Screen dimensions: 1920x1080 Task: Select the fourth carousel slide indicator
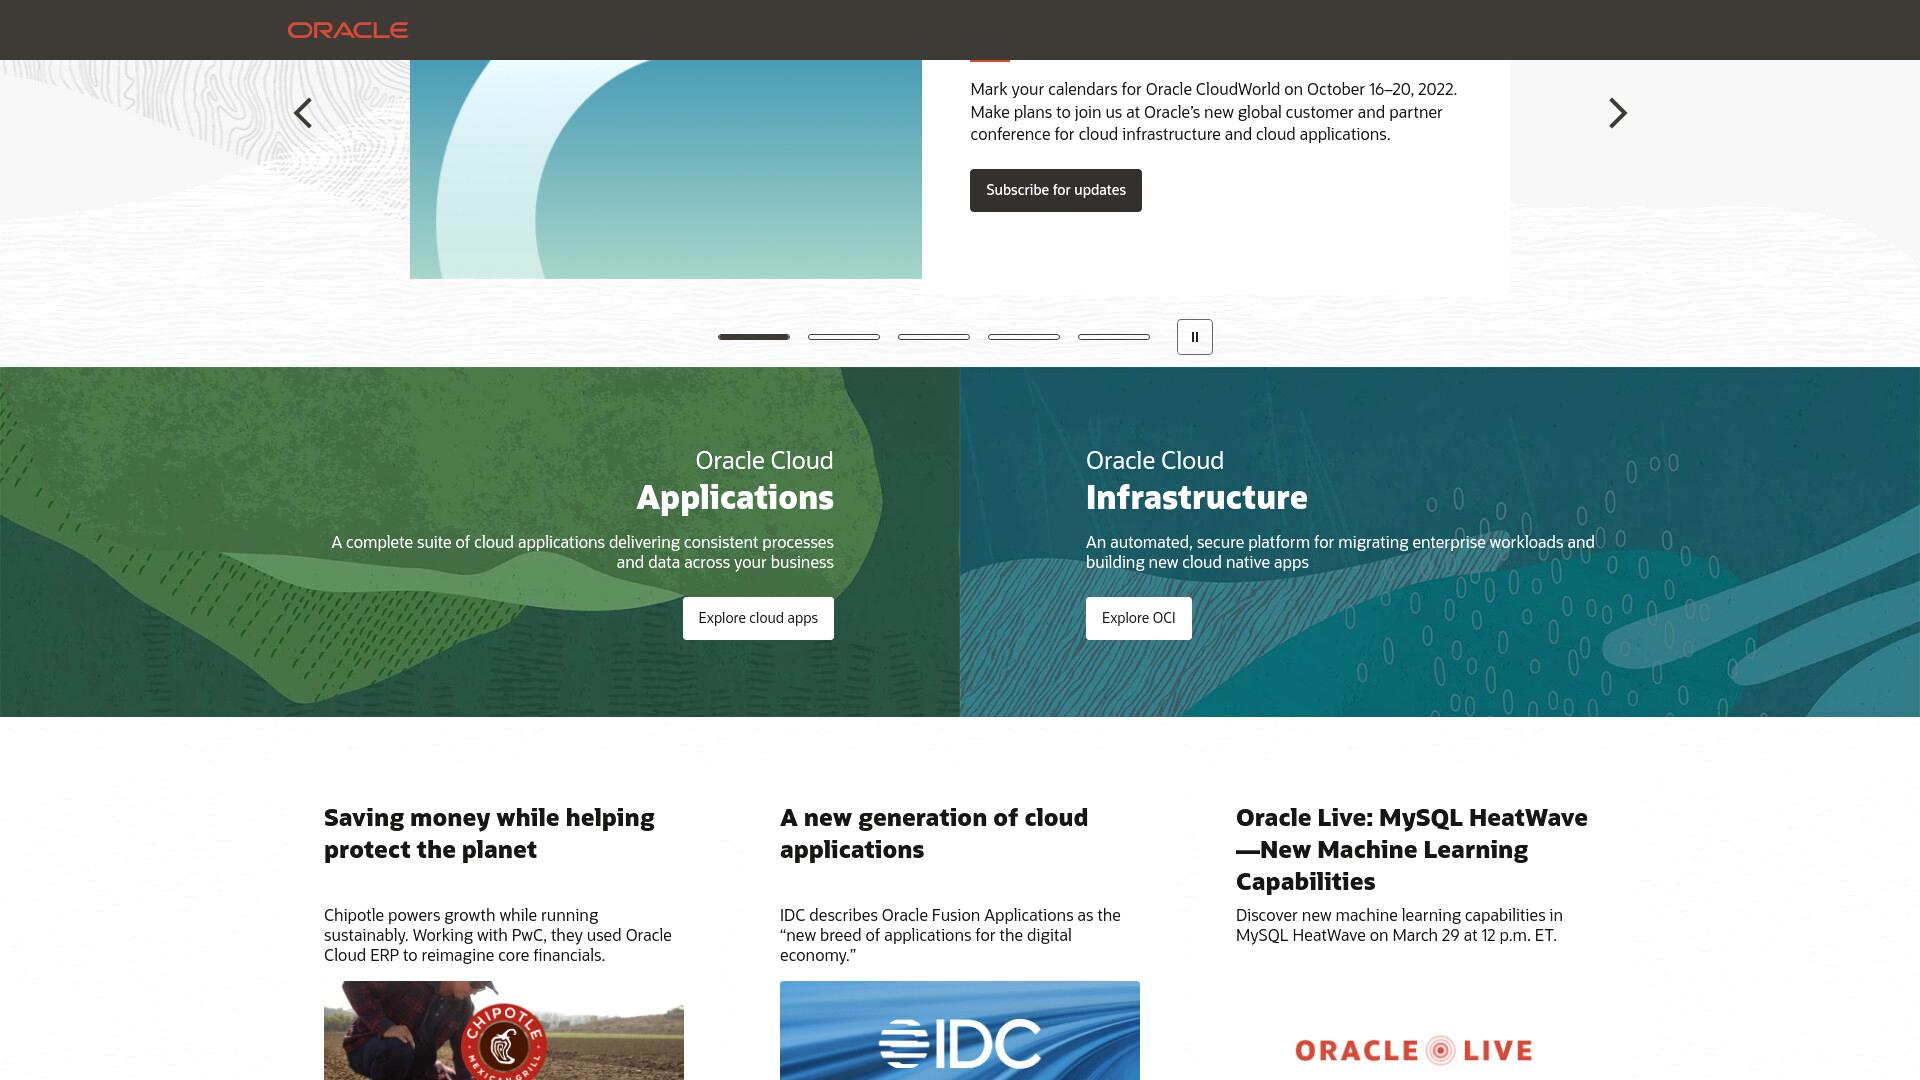pyautogui.click(x=1024, y=337)
